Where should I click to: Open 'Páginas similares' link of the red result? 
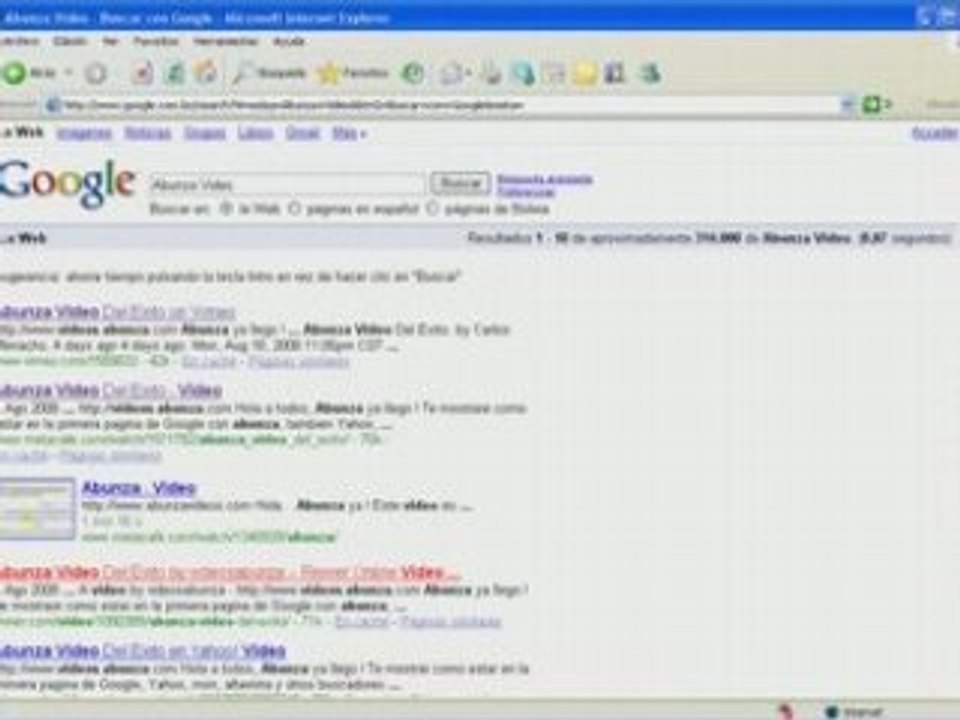450,622
